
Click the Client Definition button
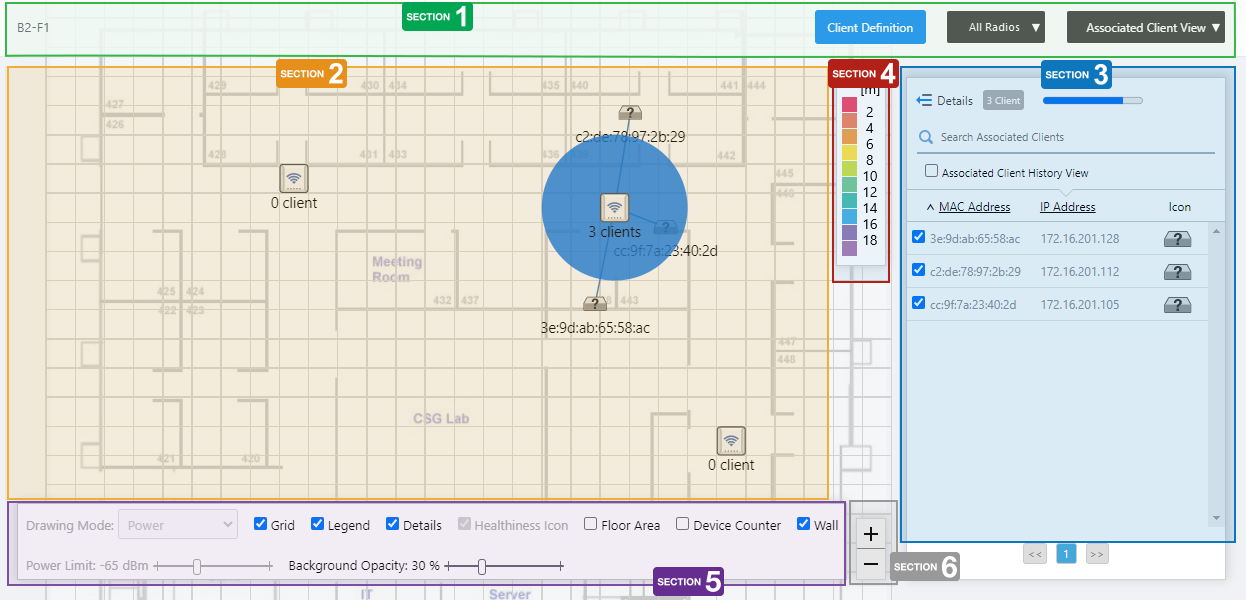click(870, 28)
